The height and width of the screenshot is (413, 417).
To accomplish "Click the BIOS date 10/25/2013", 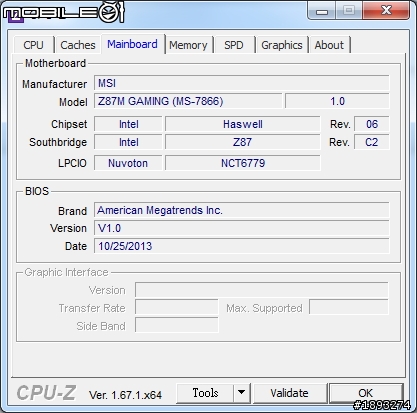I will (x=242, y=246).
